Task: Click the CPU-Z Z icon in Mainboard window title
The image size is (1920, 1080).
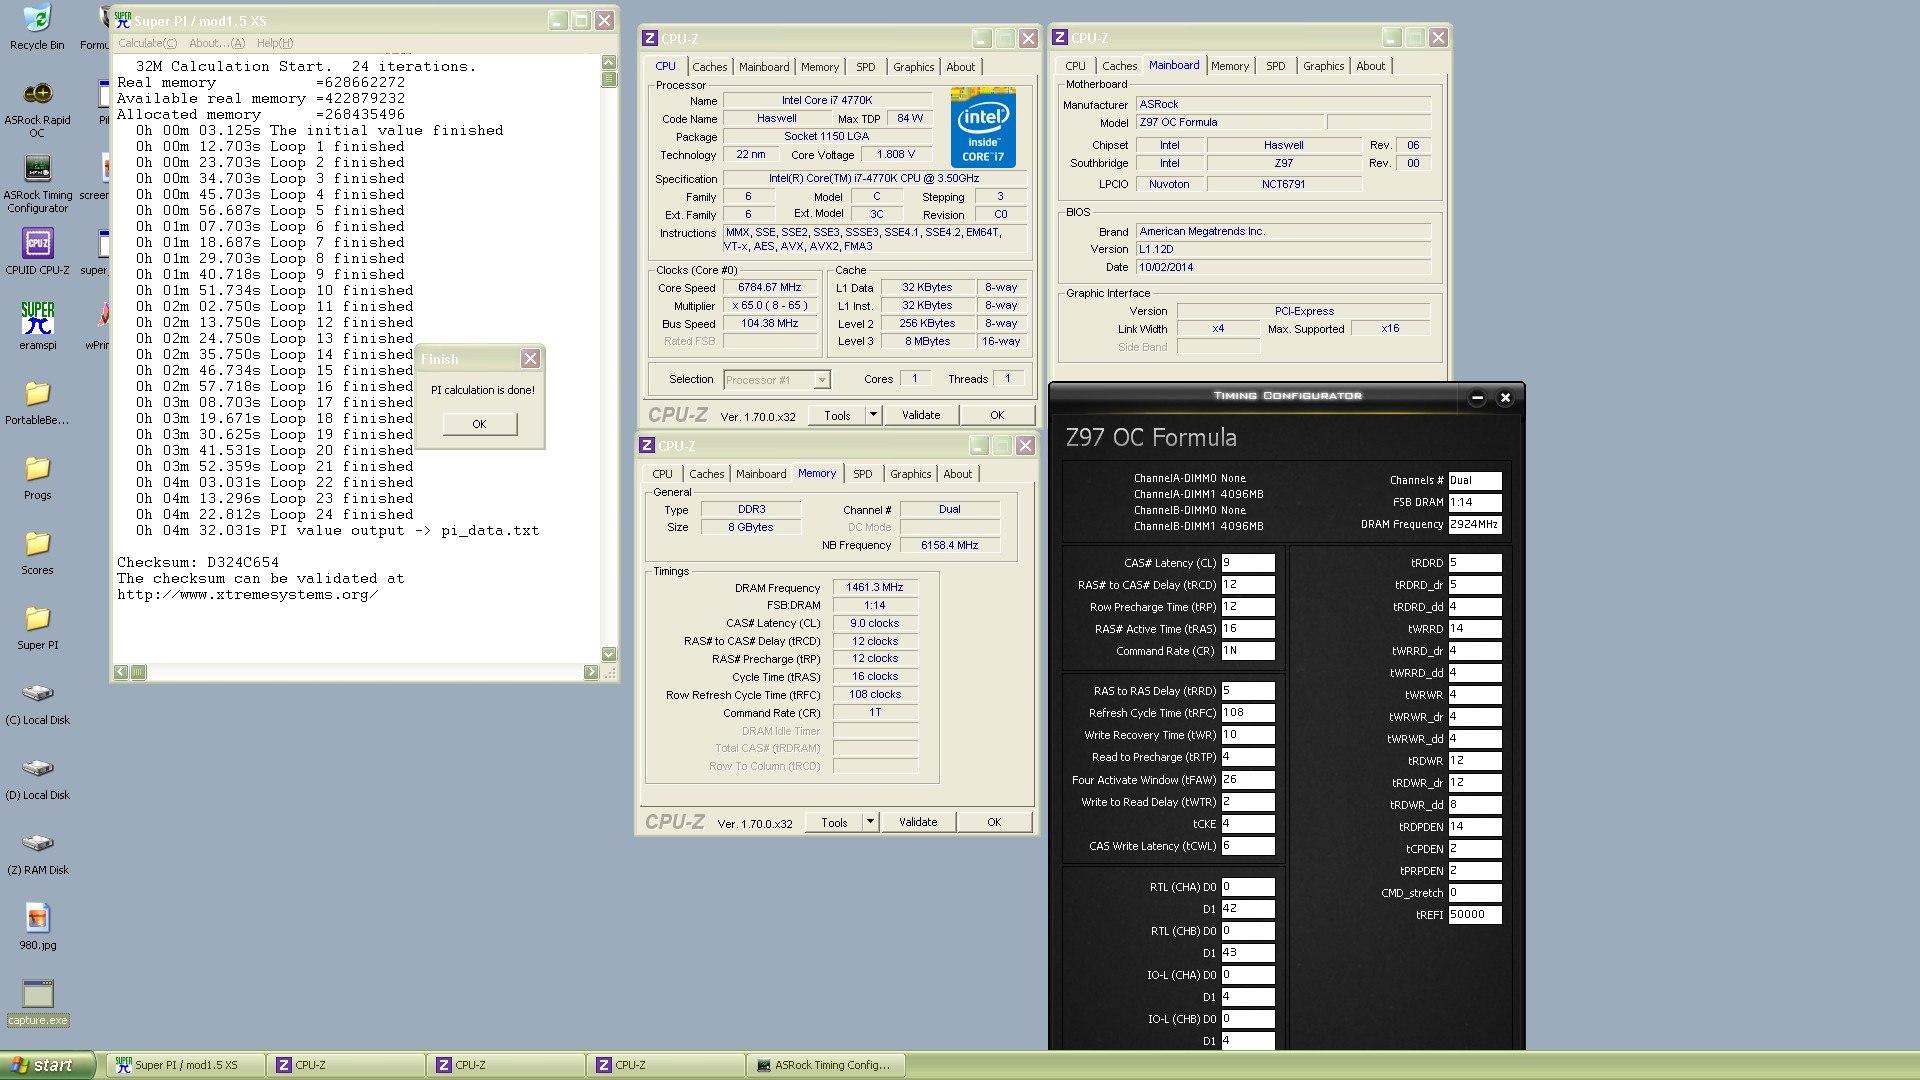Action: [1059, 37]
